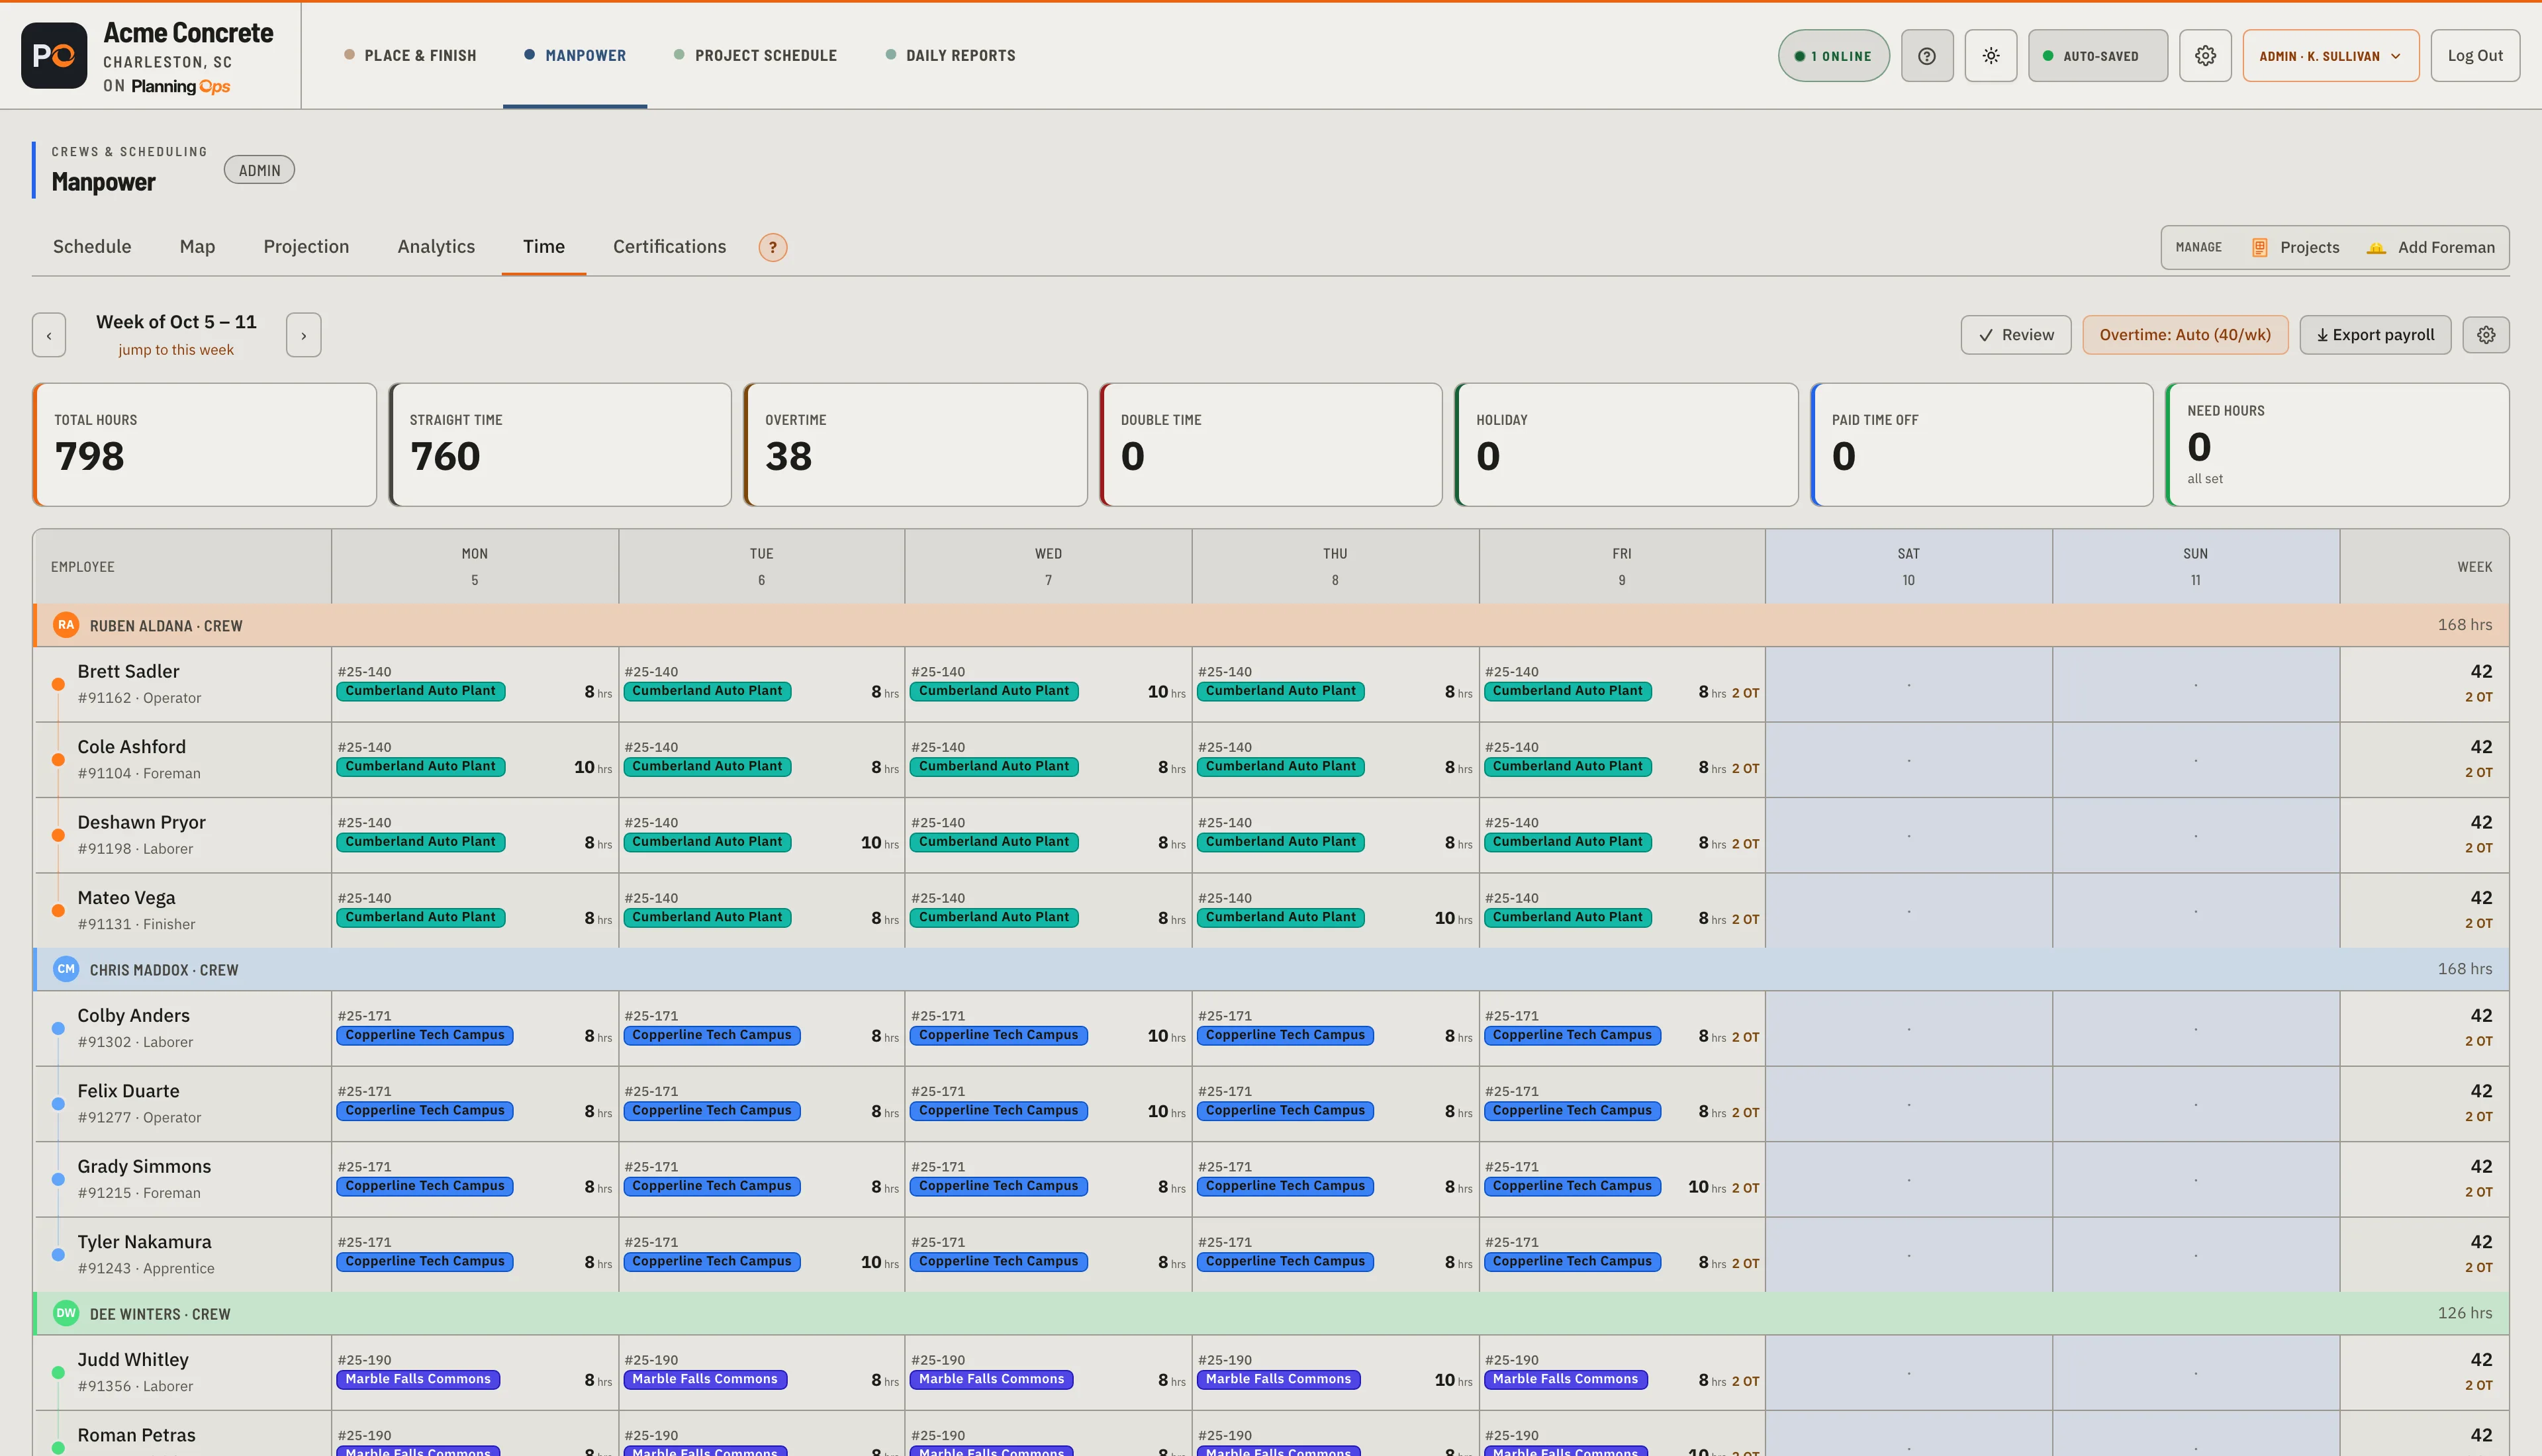Collapse the Chris Maddox crew group
The height and width of the screenshot is (1456, 2542).
[1271, 969]
